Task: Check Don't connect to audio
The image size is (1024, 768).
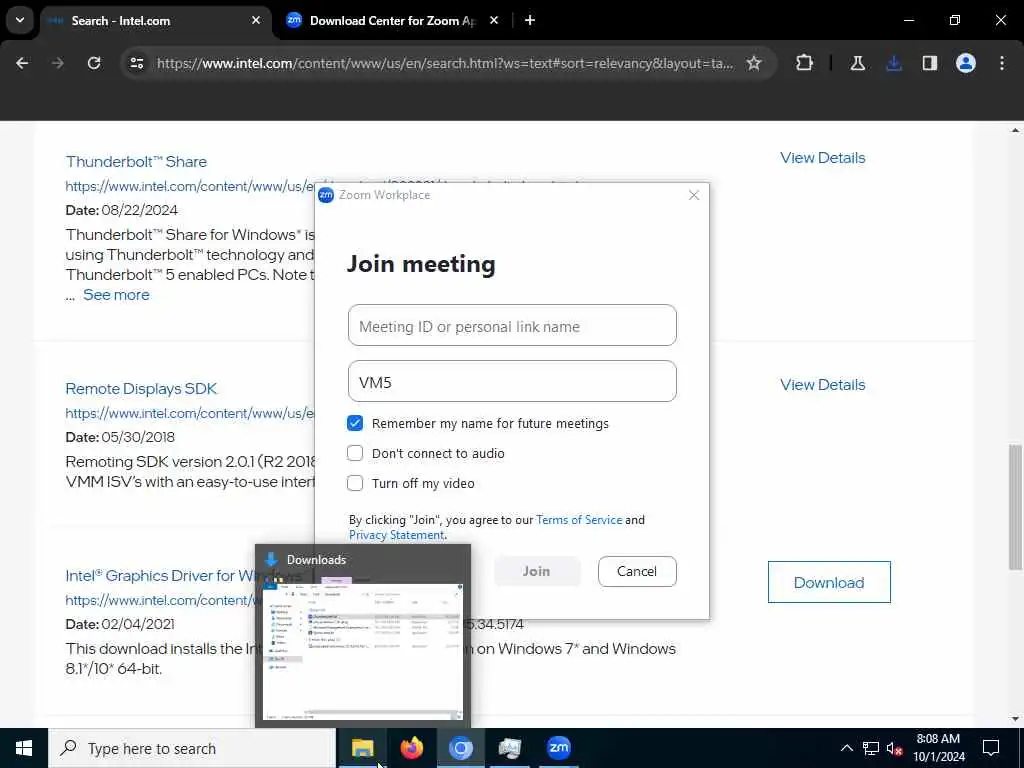Action: [355, 453]
